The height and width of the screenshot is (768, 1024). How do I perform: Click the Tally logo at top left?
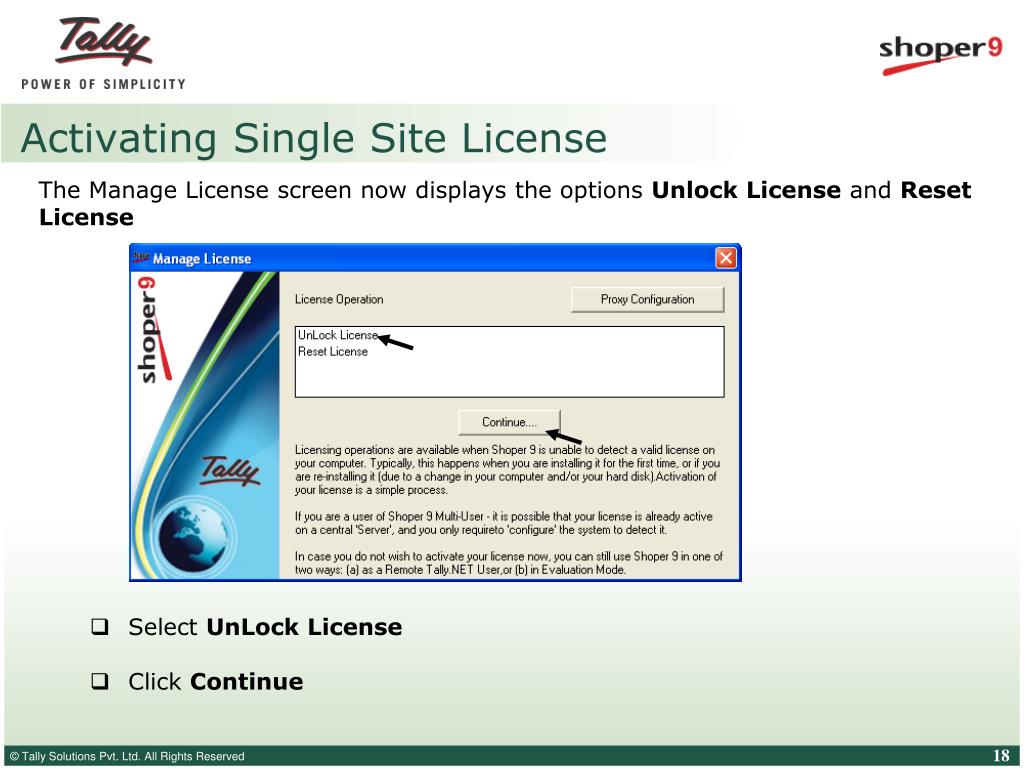pos(103,54)
